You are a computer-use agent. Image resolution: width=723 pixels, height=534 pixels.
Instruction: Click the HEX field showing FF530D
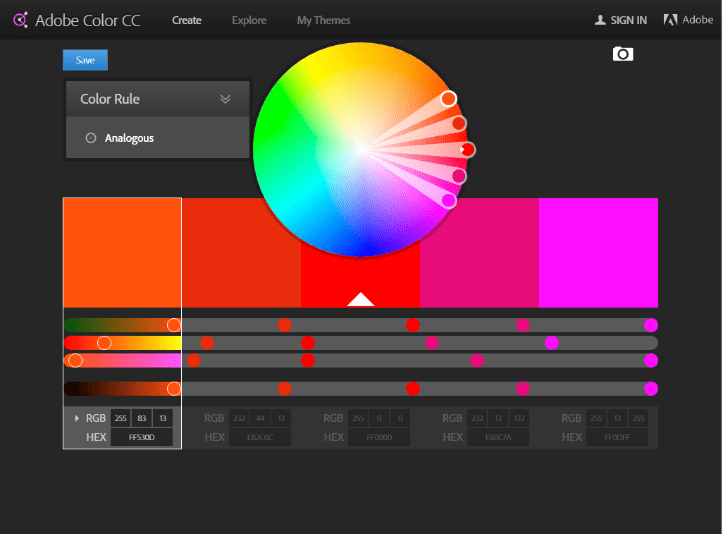click(141, 437)
